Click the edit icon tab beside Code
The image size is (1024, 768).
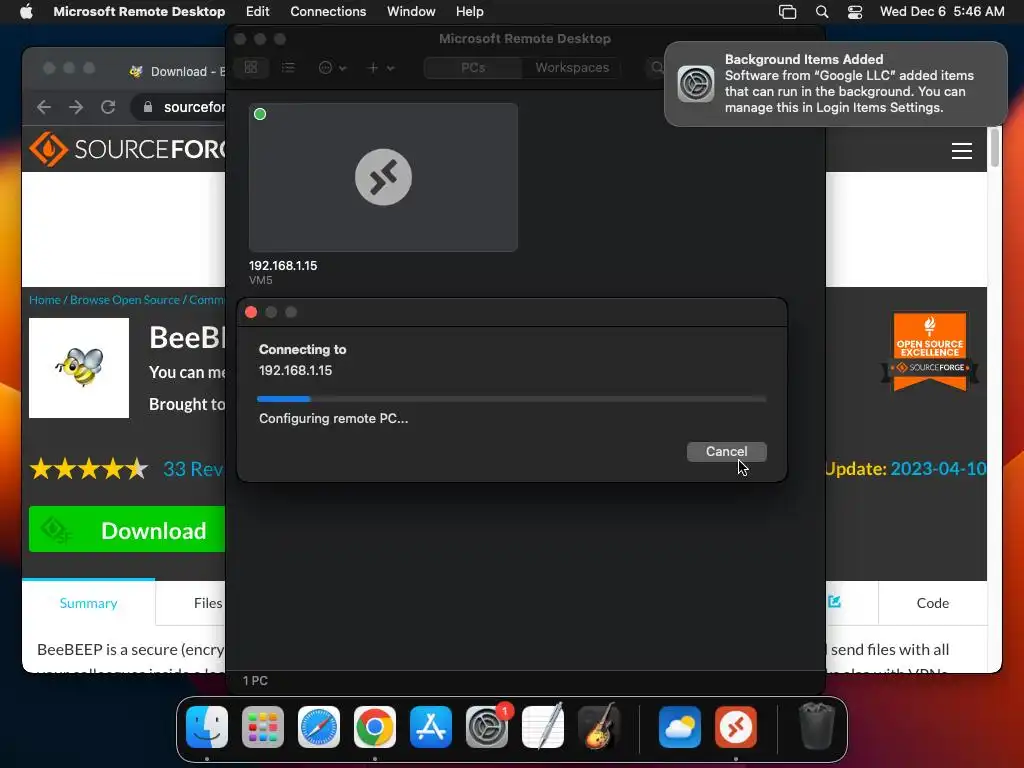pyautogui.click(x=835, y=601)
